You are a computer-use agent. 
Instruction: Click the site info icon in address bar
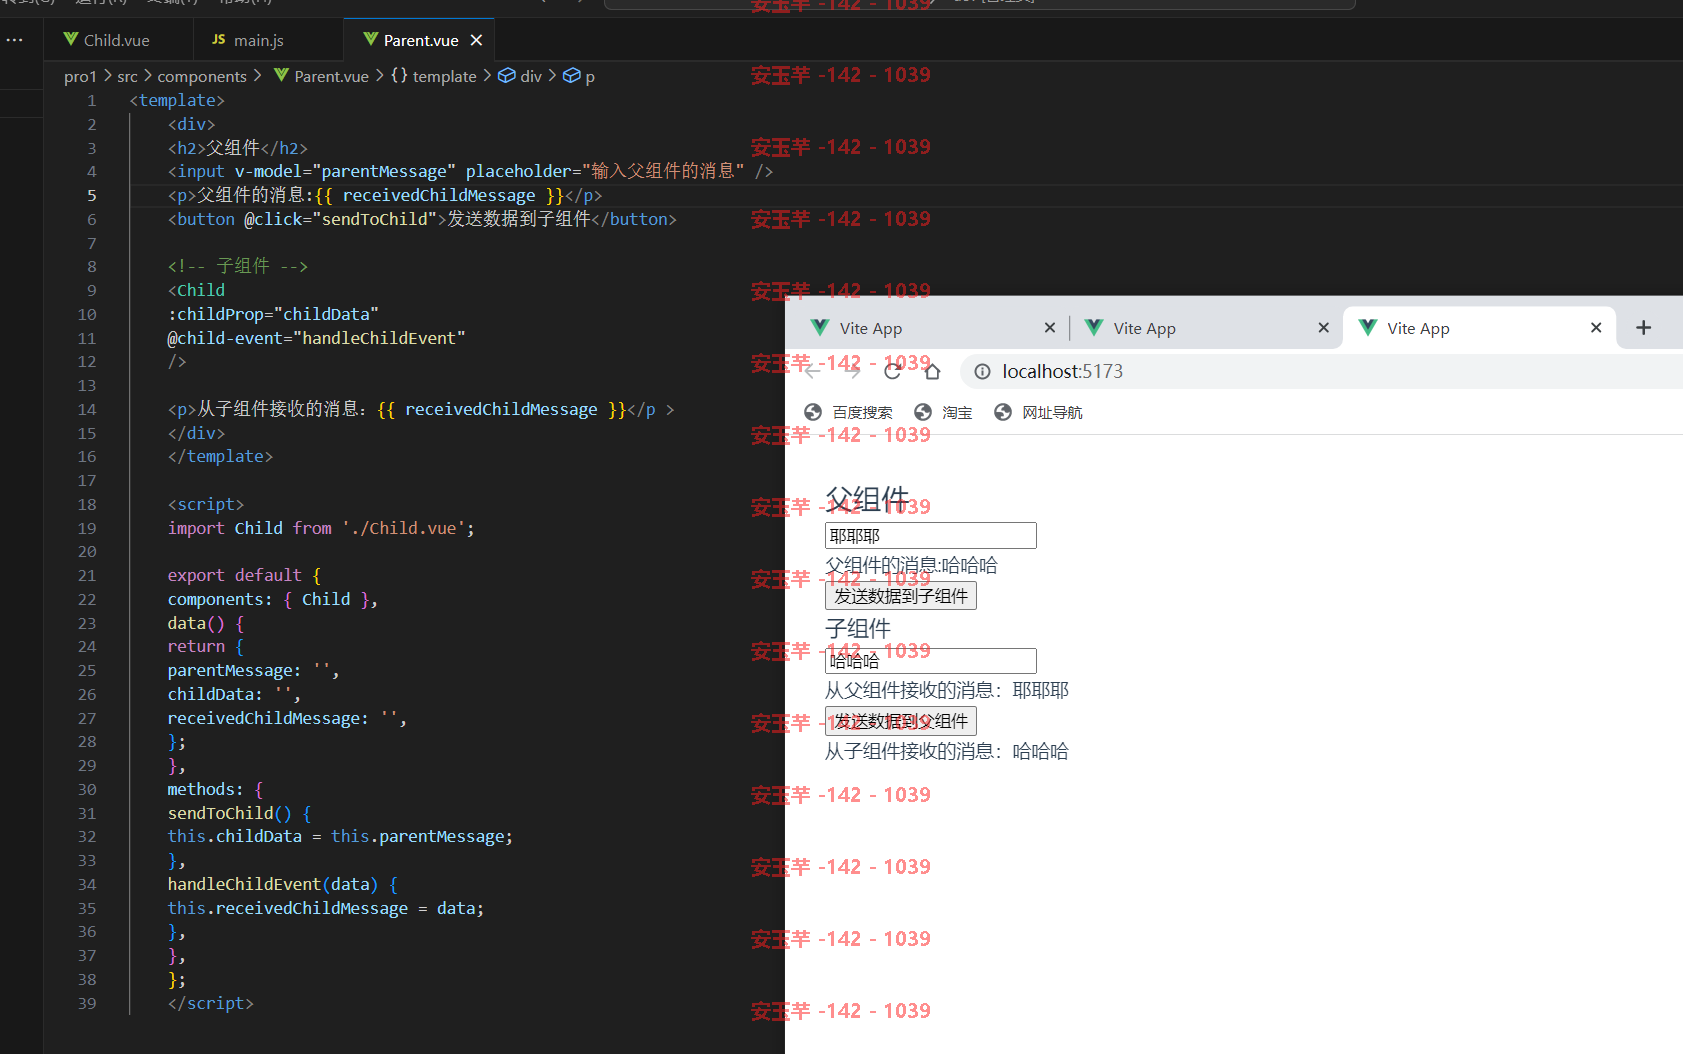[x=983, y=372]
